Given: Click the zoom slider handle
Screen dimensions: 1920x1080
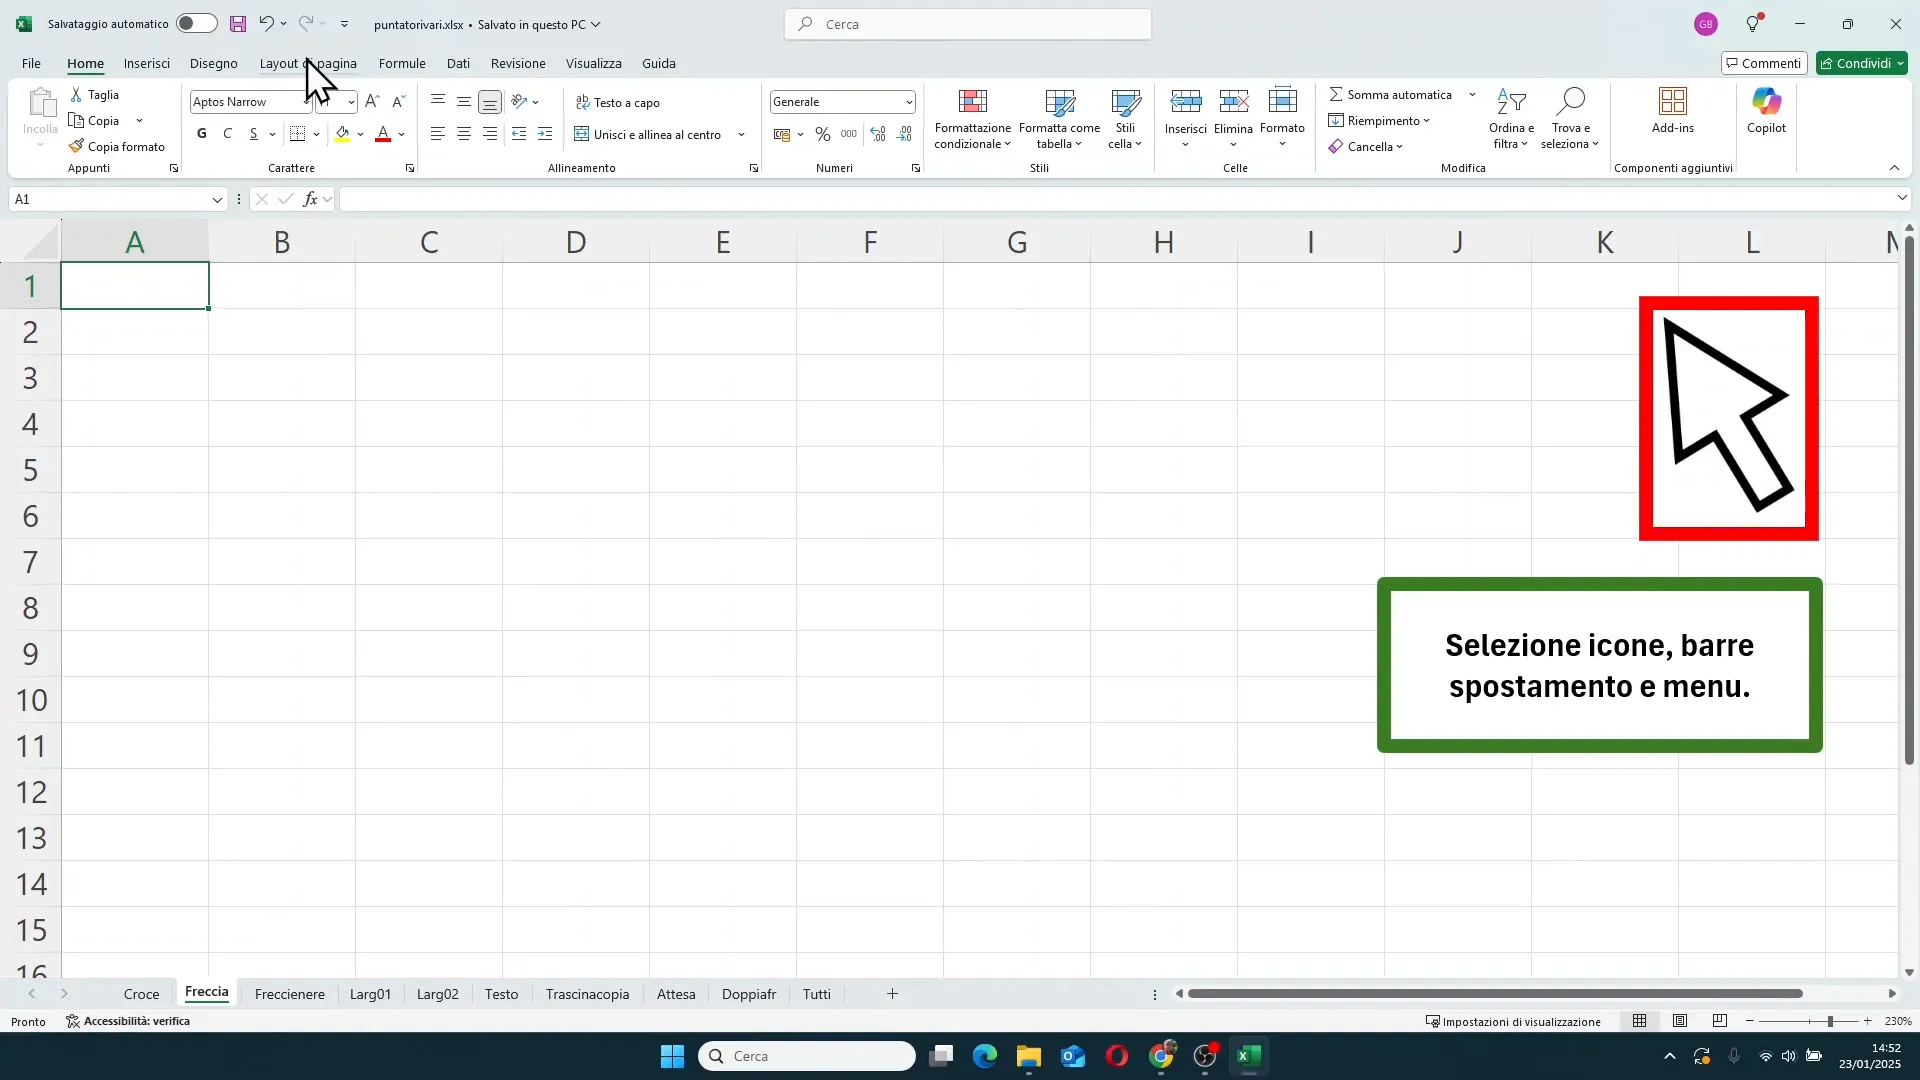Looking at the screenshot, I should pos(1830,1021).
